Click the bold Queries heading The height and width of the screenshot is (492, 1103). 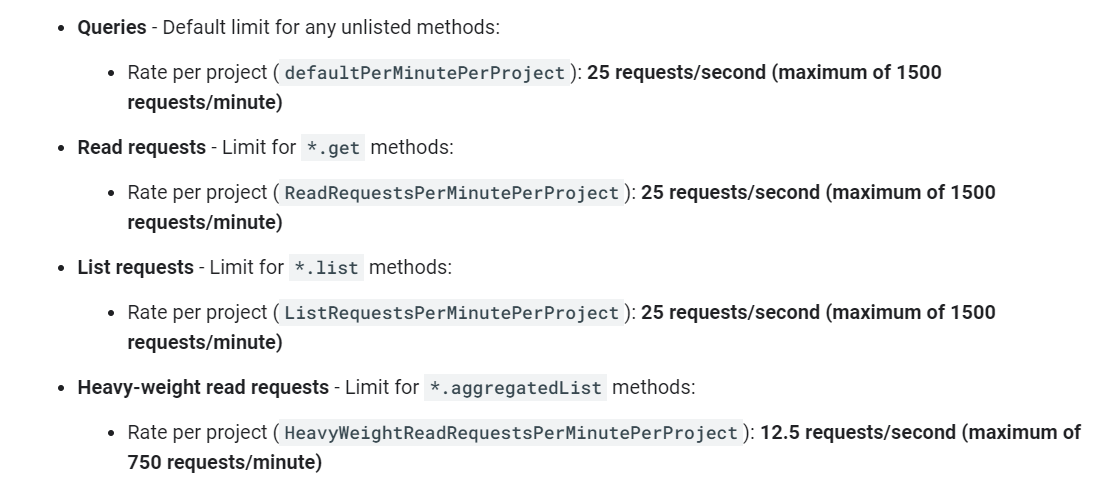pyautogui.click(x=112, y=27)
